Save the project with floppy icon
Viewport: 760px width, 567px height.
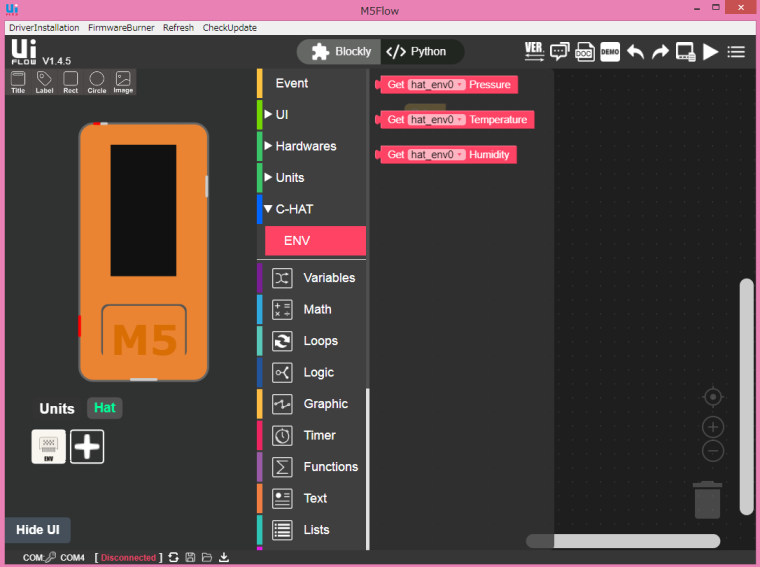(x=190, y=557)
